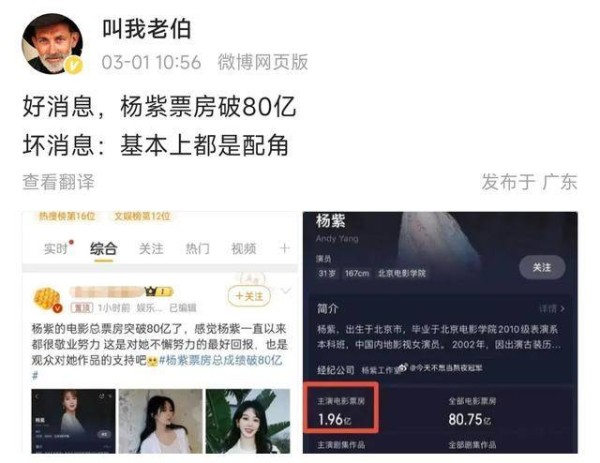Viewport: 600px width, 463px height.
Task: Toggle 关注 on the 杨紫 profile card
Action: point(542,267)
